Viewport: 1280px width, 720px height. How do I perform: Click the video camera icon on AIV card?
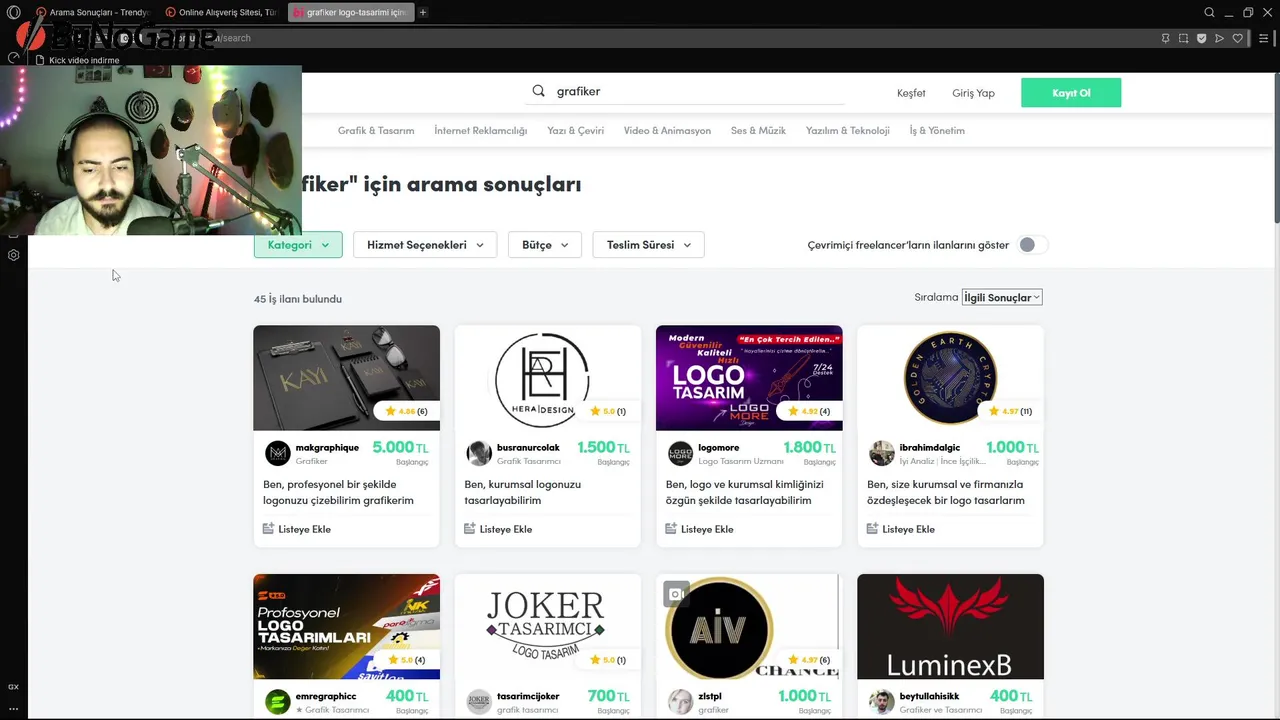tap(676, 594)
